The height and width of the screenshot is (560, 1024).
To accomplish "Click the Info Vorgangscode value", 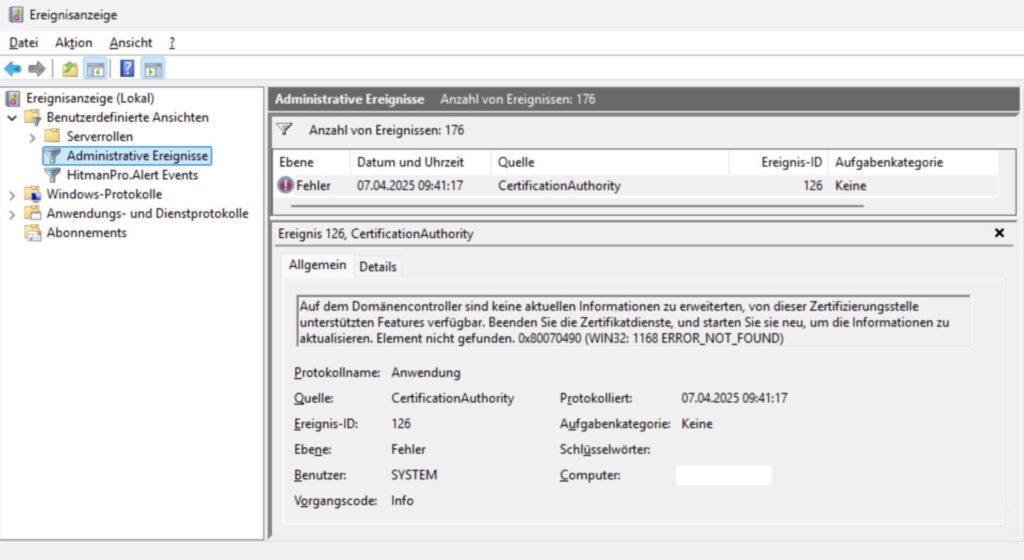I will 402,501.
